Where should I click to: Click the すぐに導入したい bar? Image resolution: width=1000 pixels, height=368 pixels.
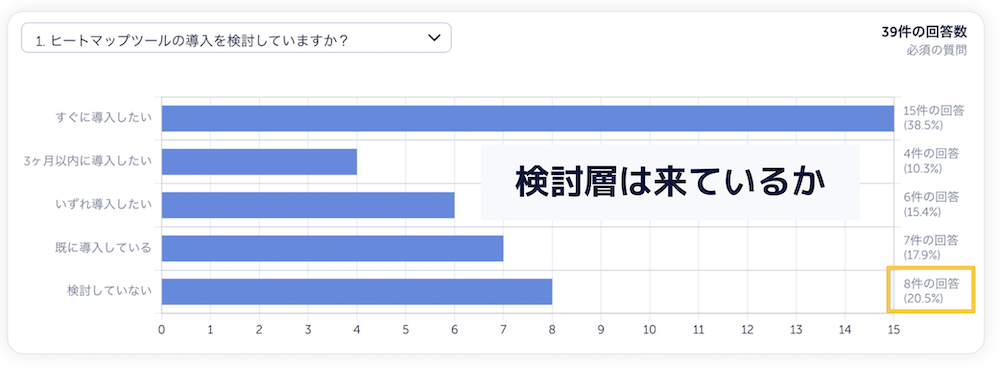(x=527, y=118)
